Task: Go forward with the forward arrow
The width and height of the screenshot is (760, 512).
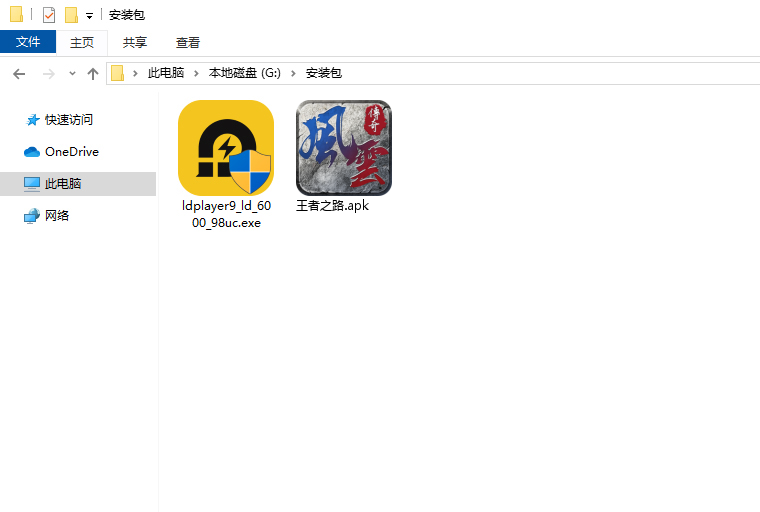Action: tap(48, 74)
